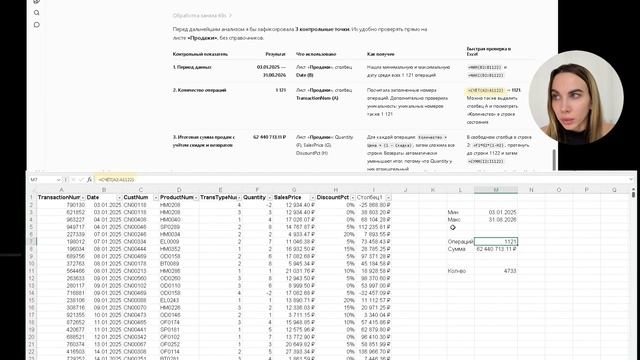Open the DiscountPct column filter dropdown
Image resolution: width=640 pixels, height=360 pixels.
[x=352, y=198]
